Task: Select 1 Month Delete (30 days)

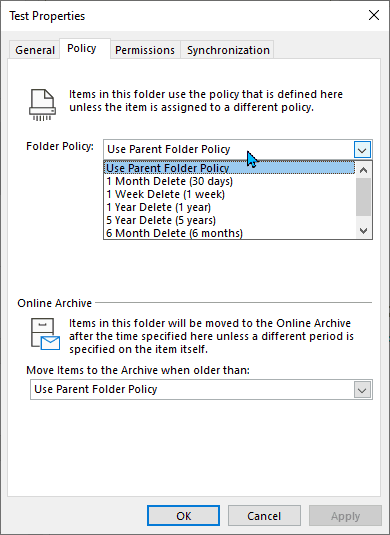Action: tap(229, 181)
